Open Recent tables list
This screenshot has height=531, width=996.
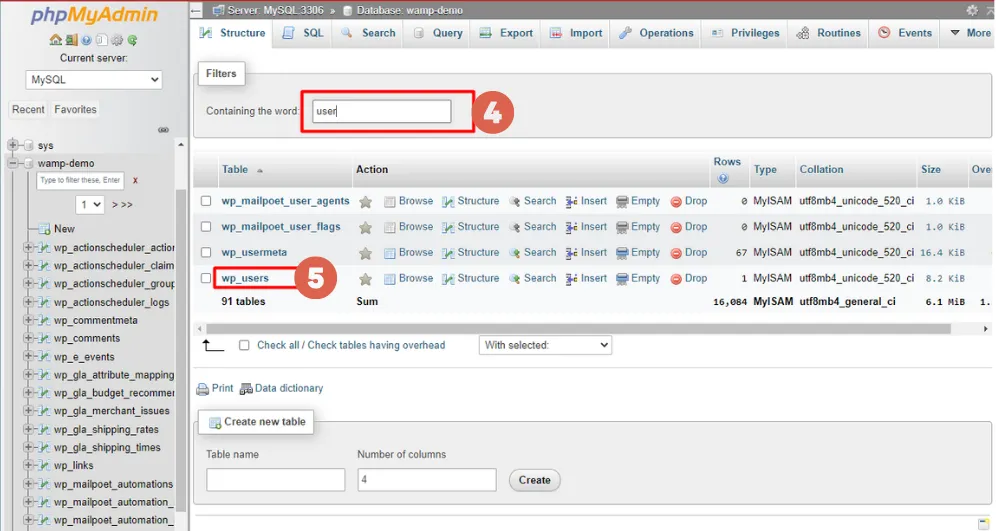point(29,109)
